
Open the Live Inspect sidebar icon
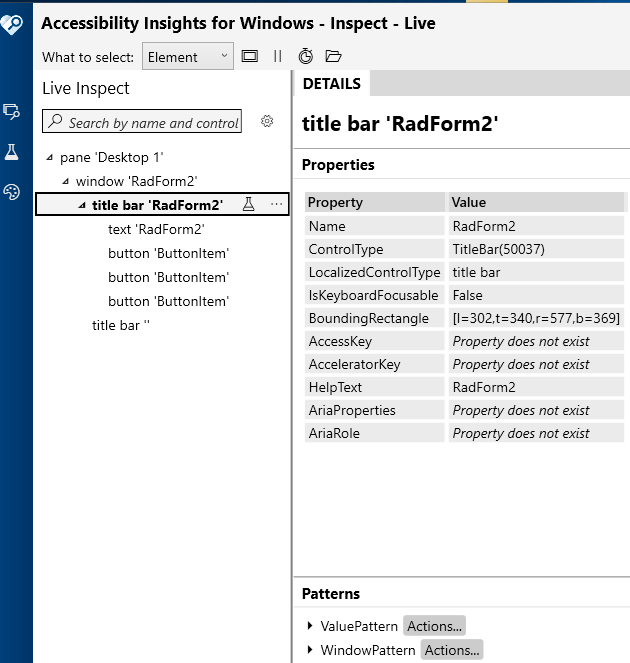click(x=11, y=112)
